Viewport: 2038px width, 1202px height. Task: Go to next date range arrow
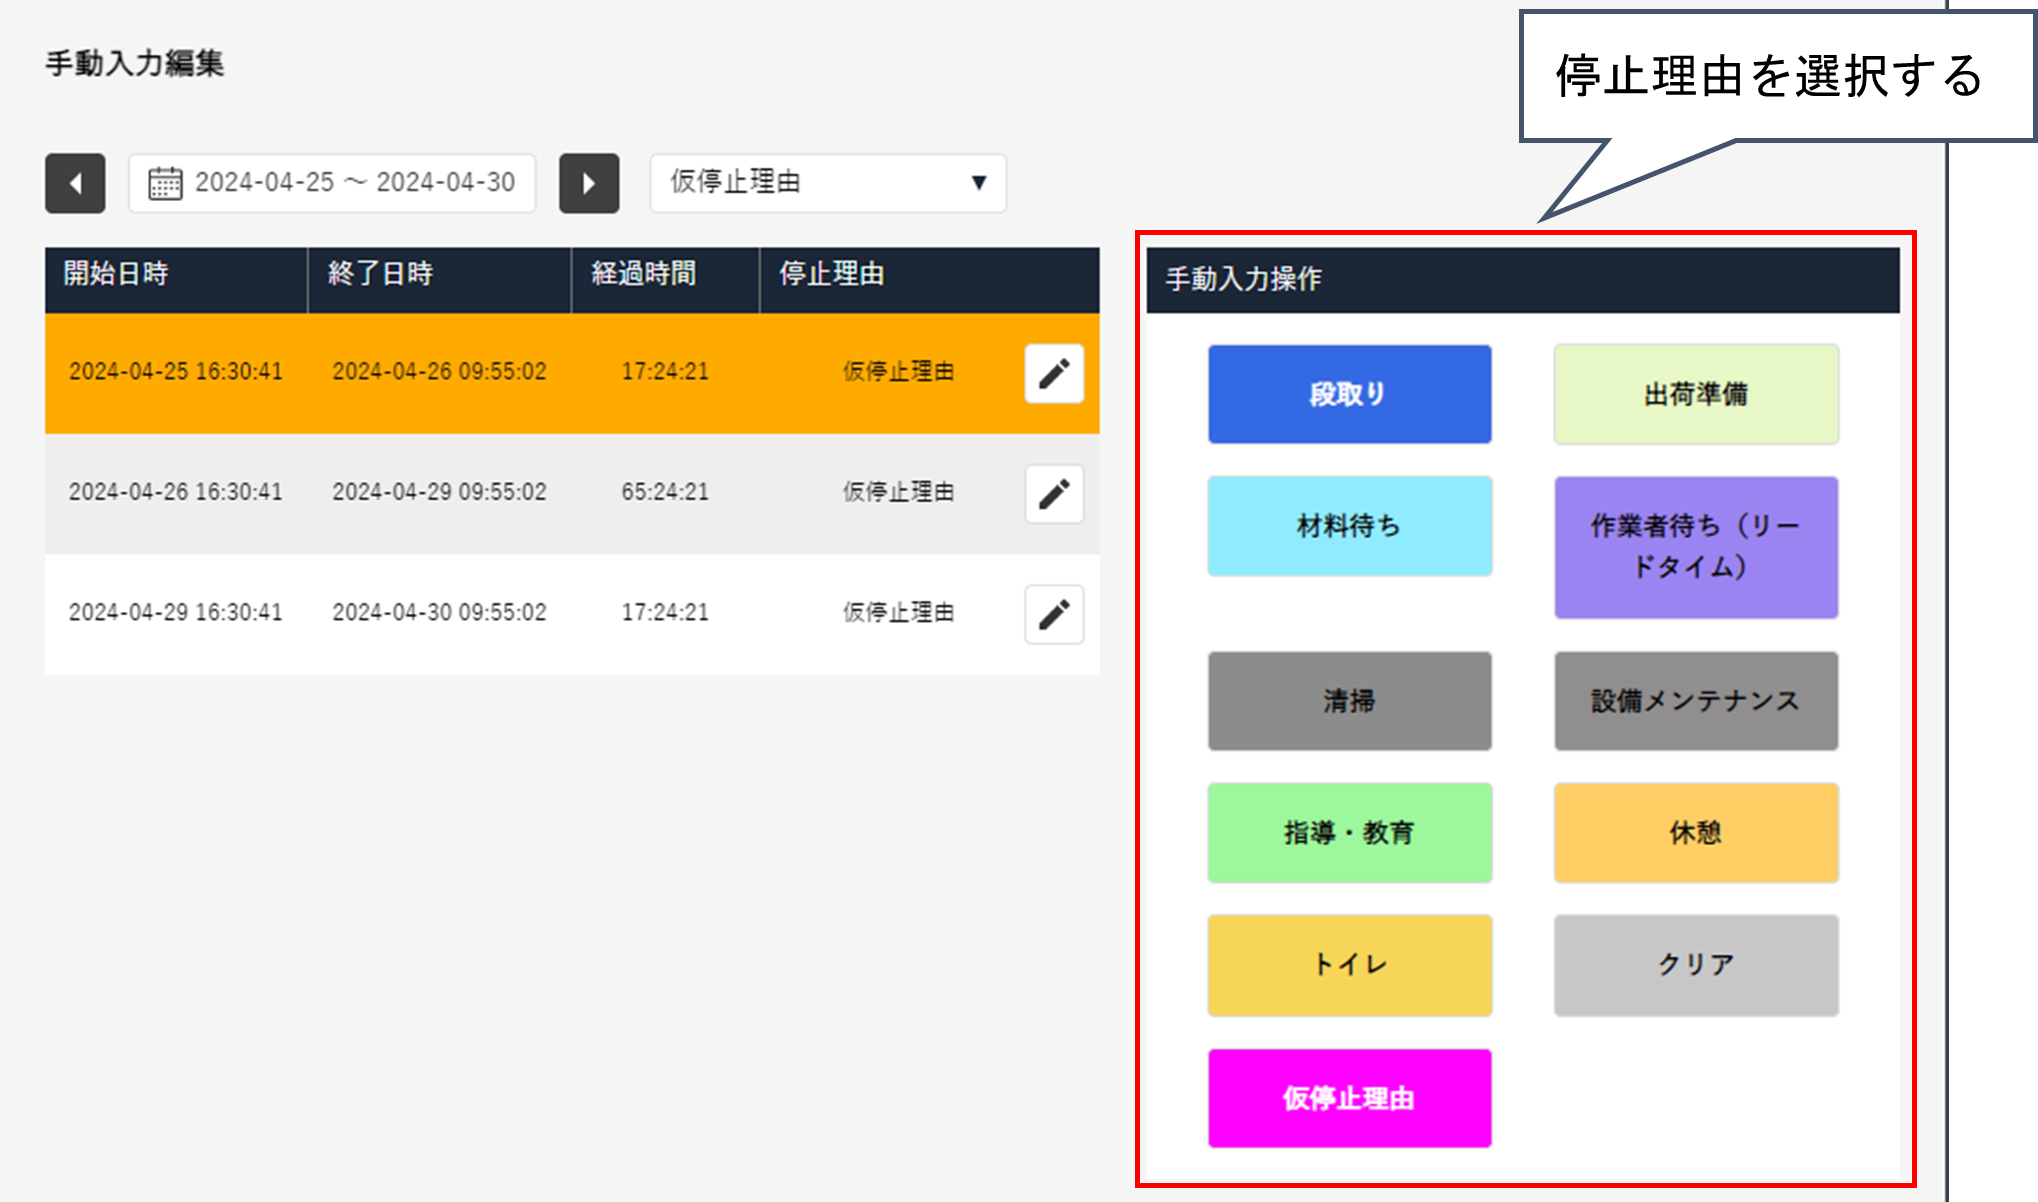click(x=589, y=183)
